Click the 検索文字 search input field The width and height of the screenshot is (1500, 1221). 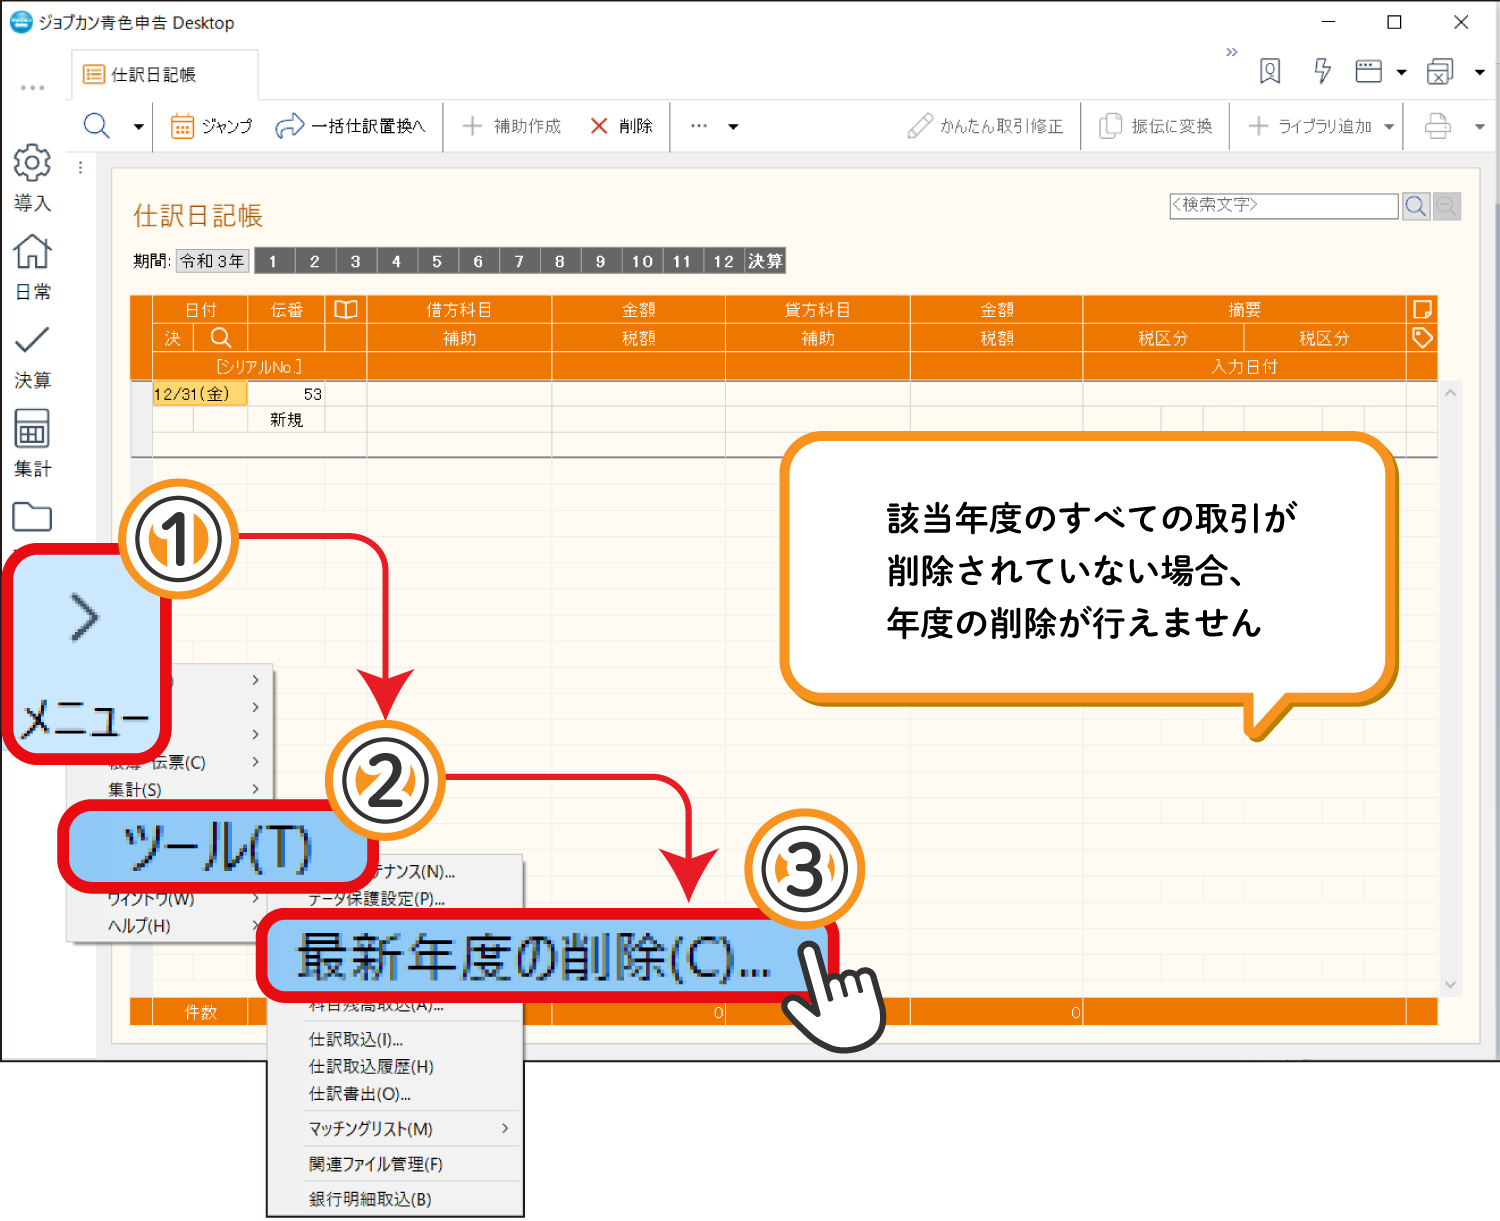pyautogui.click(x=1284, y=205)
